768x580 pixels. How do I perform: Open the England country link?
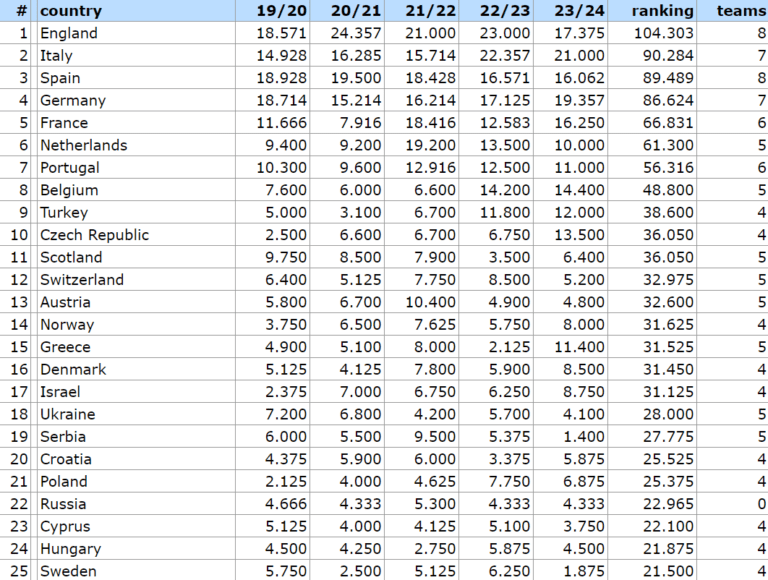(69, 33)
